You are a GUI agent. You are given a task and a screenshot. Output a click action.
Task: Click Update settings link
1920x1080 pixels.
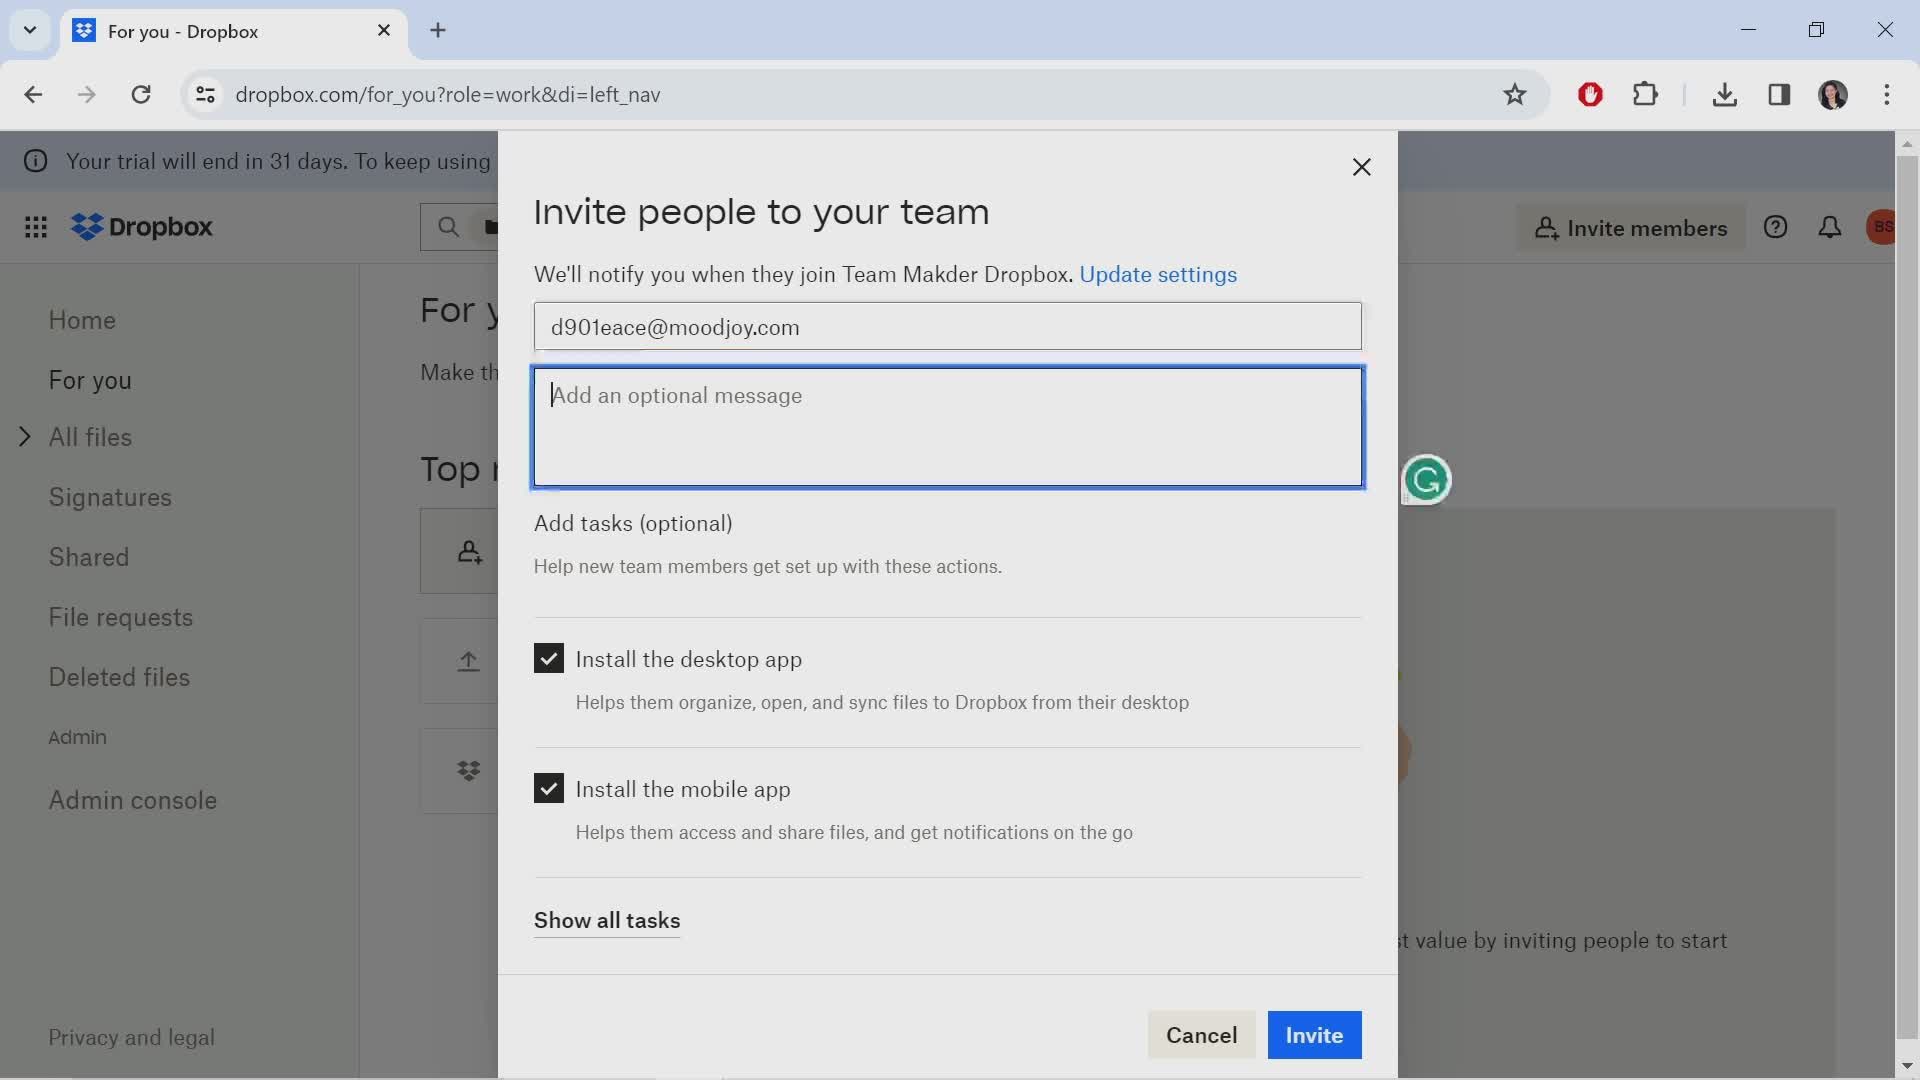click(1158, 274)
